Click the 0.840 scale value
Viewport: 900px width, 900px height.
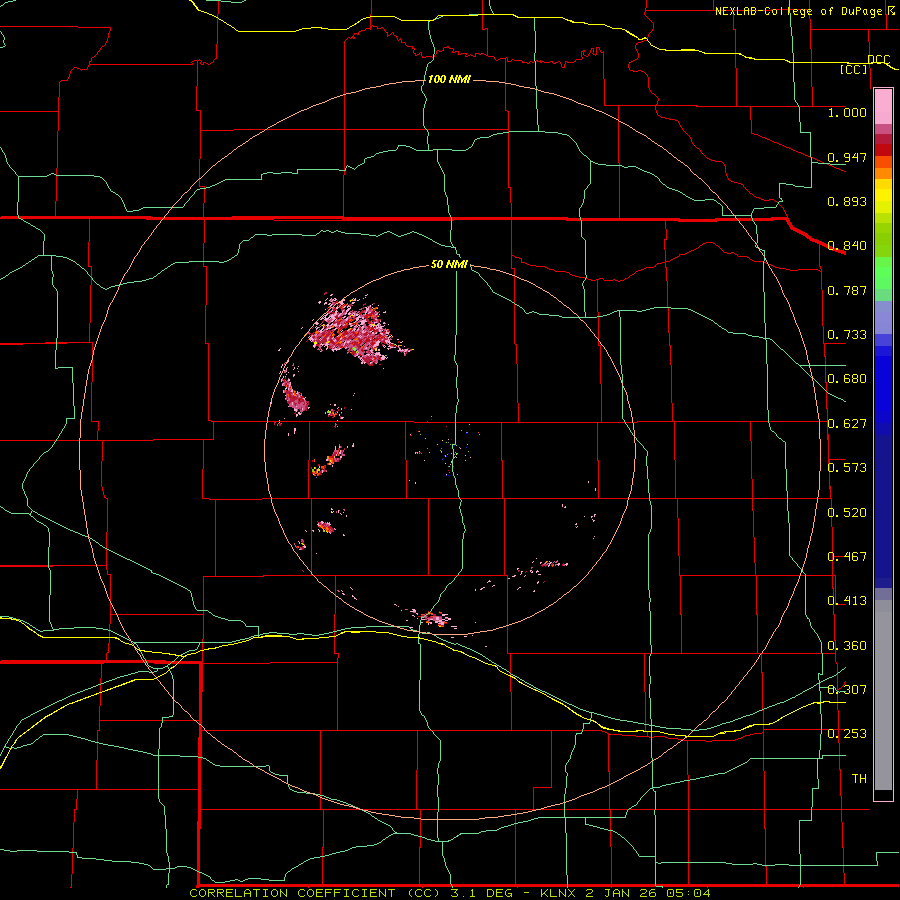point(847,246)
